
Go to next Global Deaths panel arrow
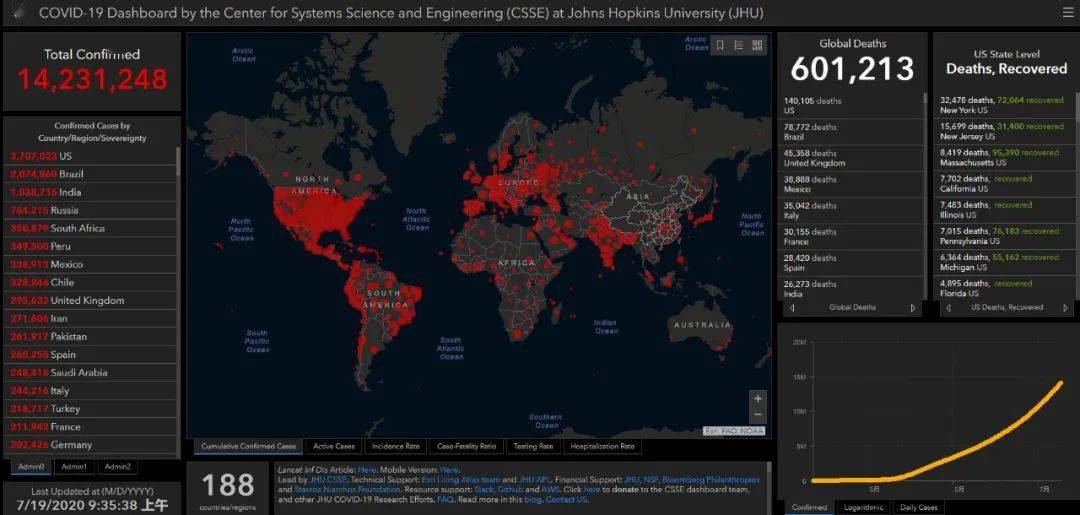pos(912,308)
